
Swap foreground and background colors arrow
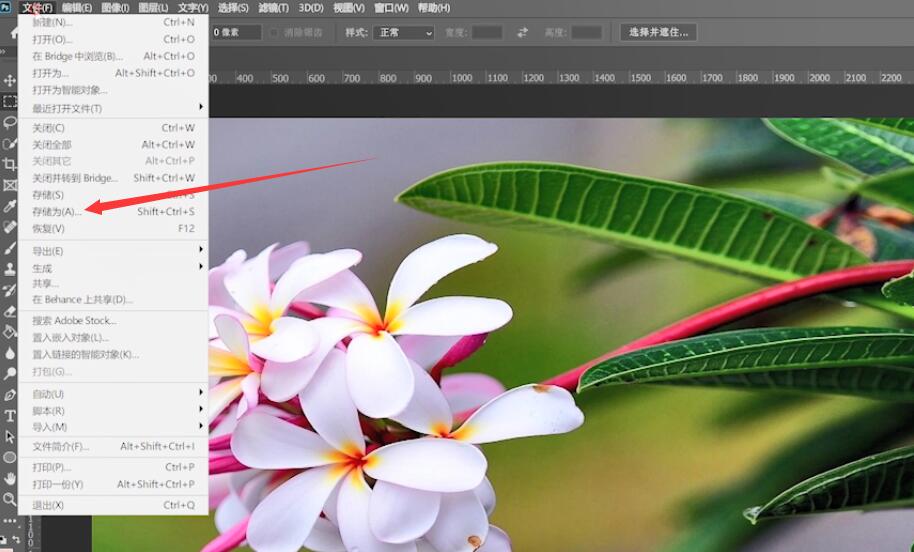pyautogui.click(x=16, y=539)
